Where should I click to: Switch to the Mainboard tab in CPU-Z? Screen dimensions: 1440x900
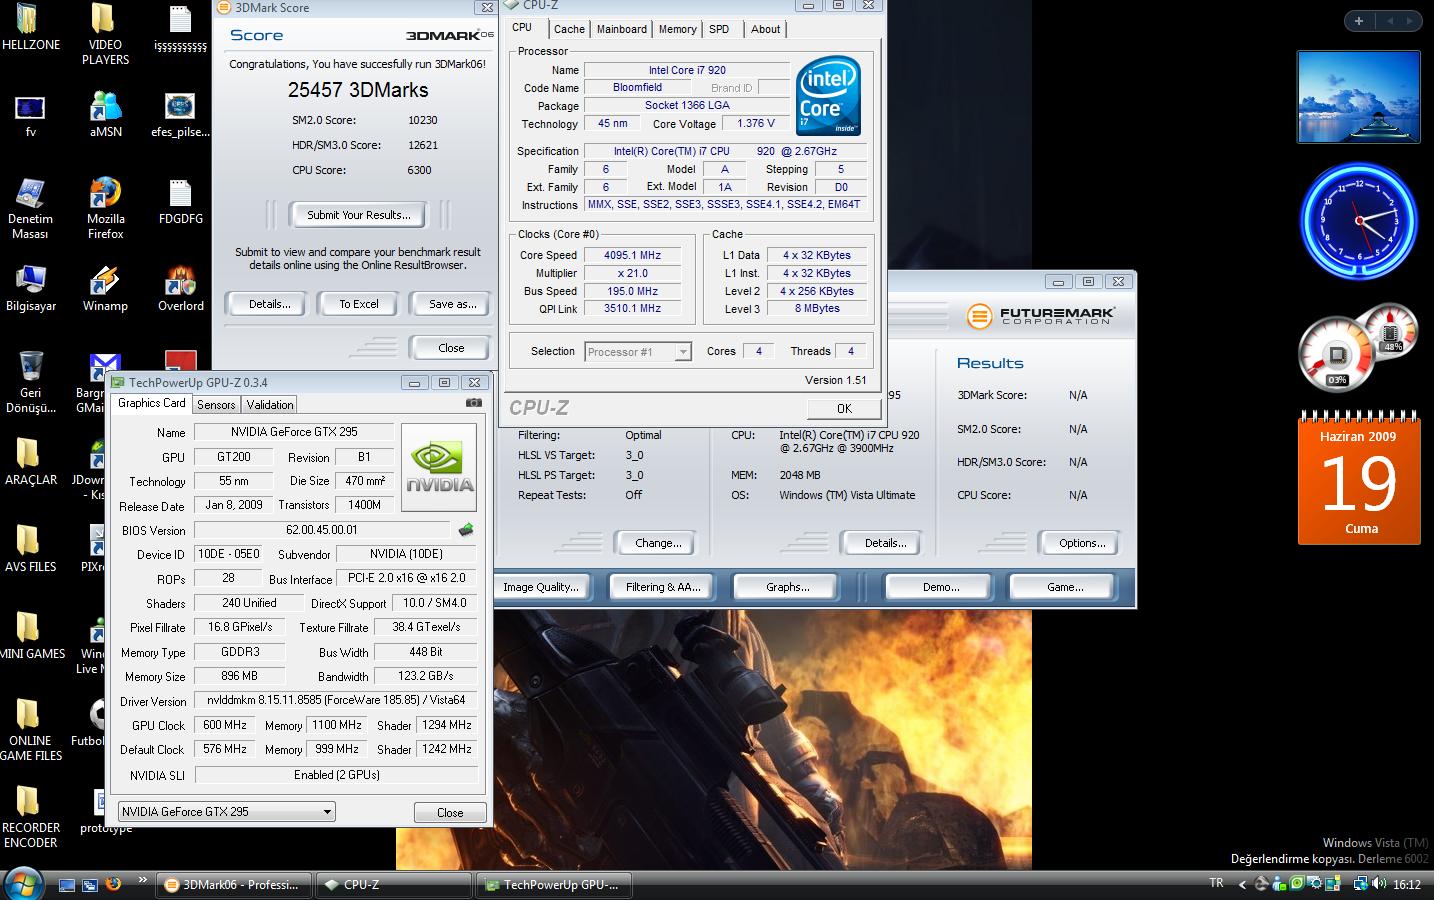[621, 29]
